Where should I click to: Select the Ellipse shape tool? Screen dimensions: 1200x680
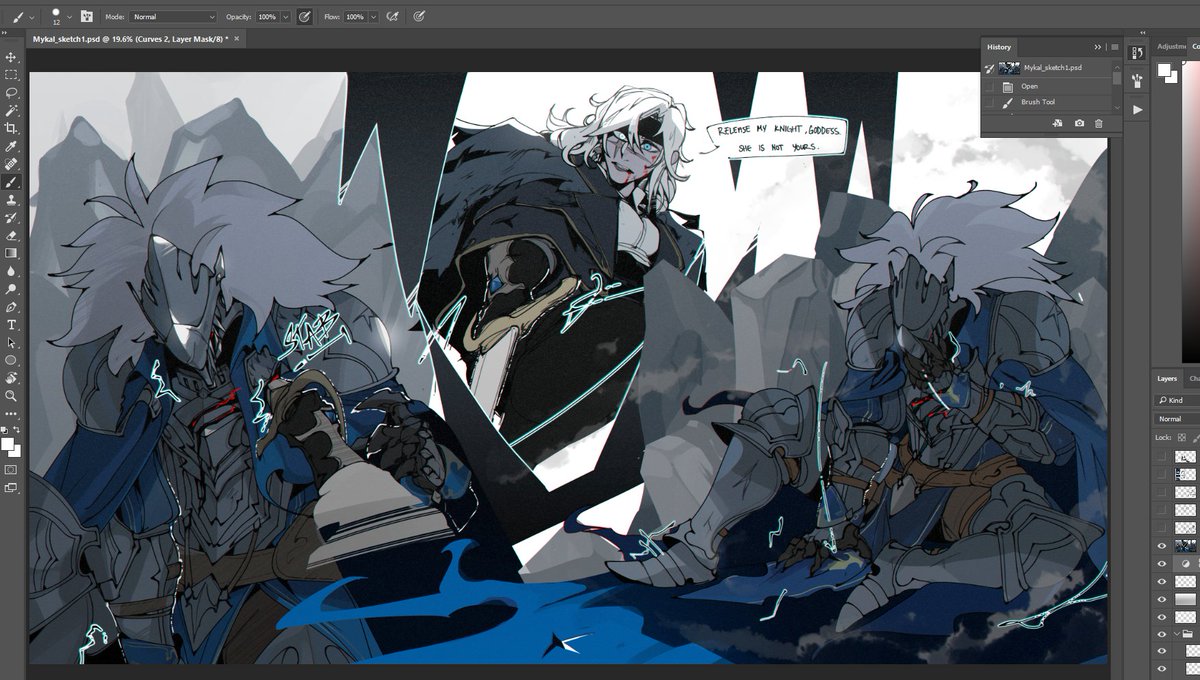tap(11, 360)
